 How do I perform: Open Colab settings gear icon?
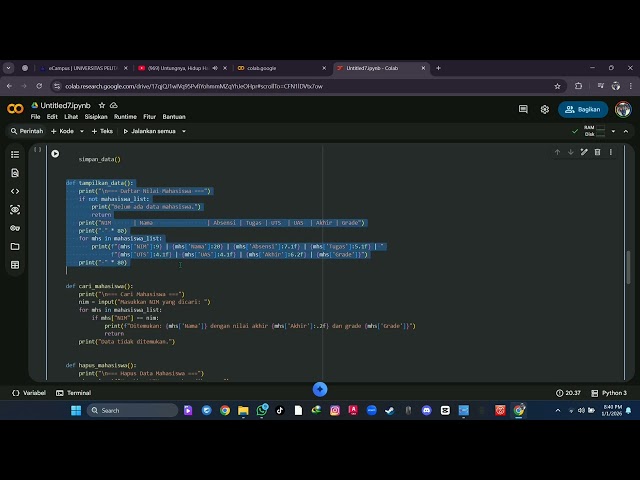(544, 109)
